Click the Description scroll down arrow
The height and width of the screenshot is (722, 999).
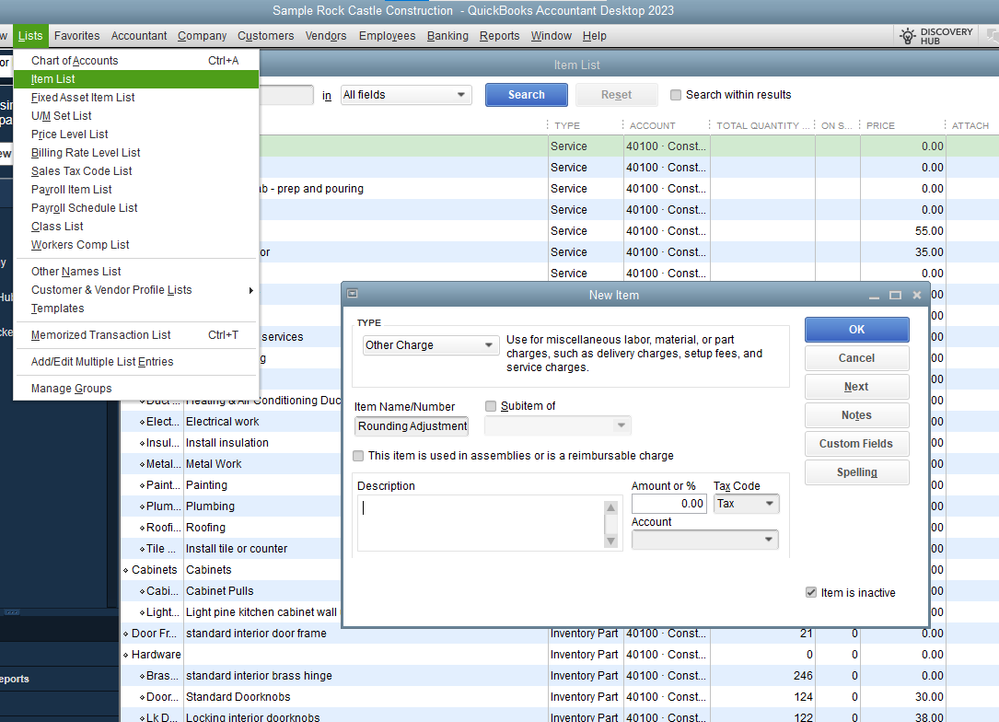(x=611, y=541)
